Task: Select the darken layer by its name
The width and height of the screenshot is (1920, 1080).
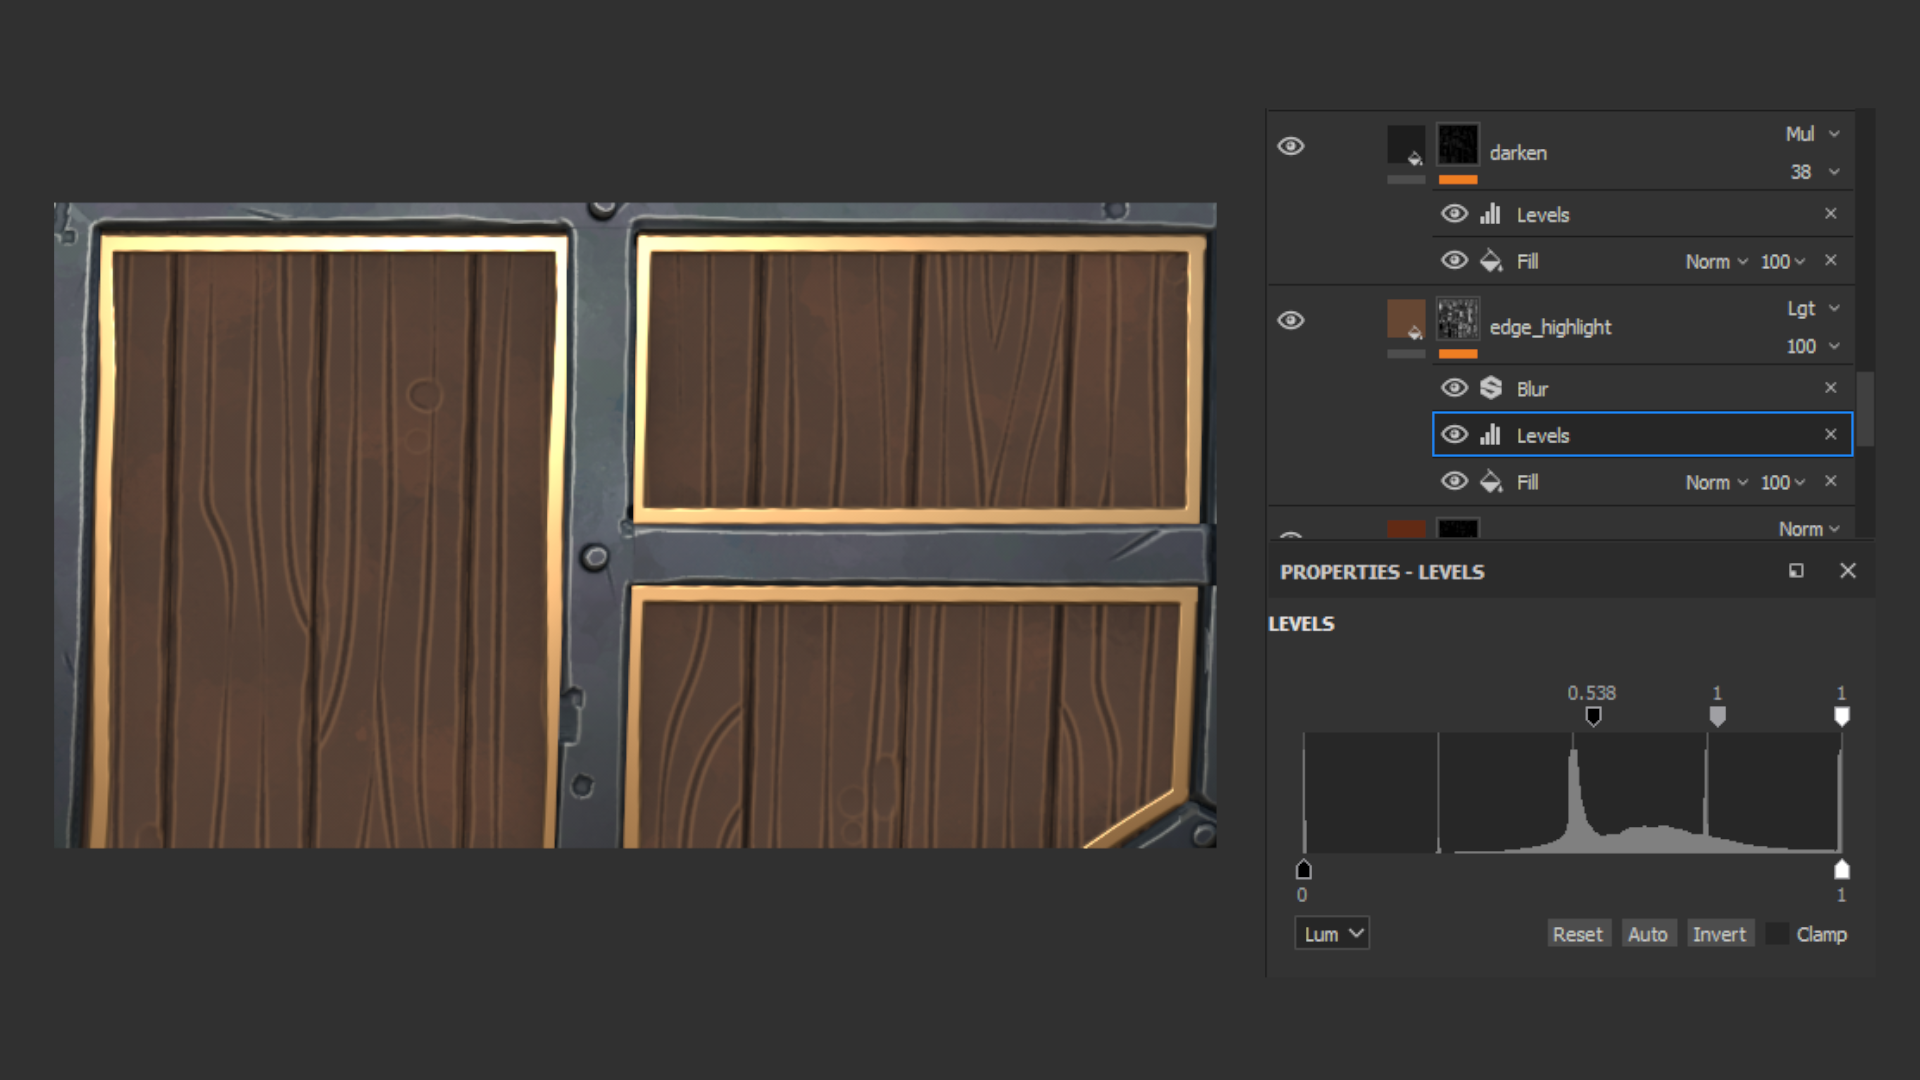Action: (x=1518, y=153)
